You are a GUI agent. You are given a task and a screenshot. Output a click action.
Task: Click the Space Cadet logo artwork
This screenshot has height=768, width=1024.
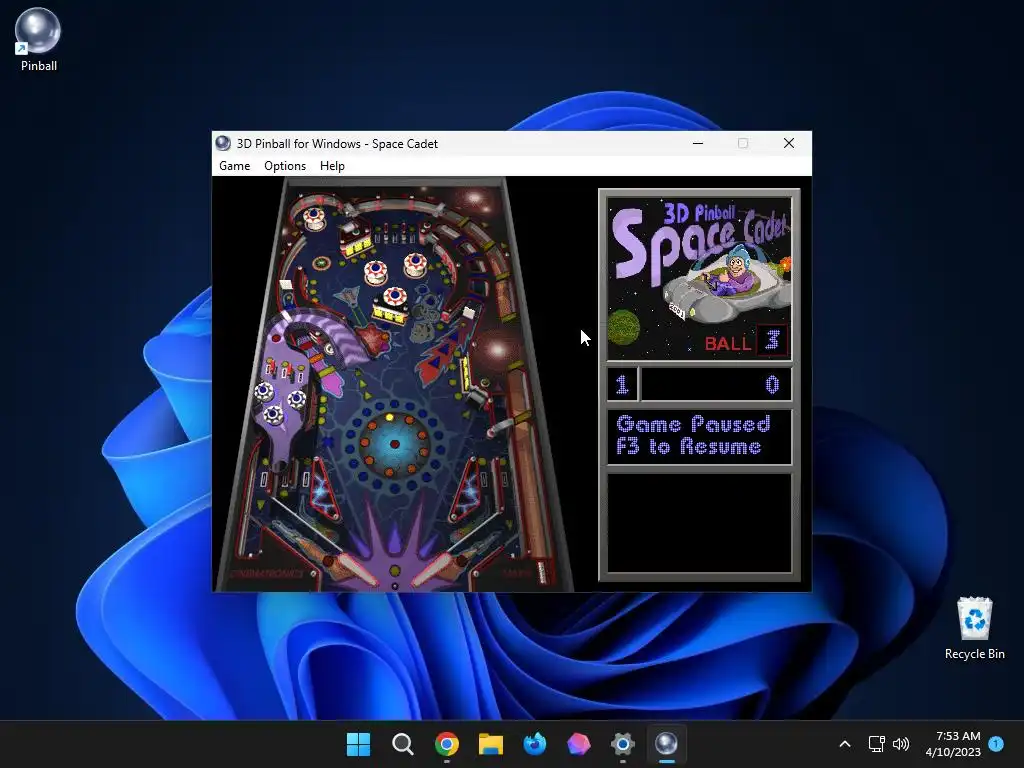[699, 278]
